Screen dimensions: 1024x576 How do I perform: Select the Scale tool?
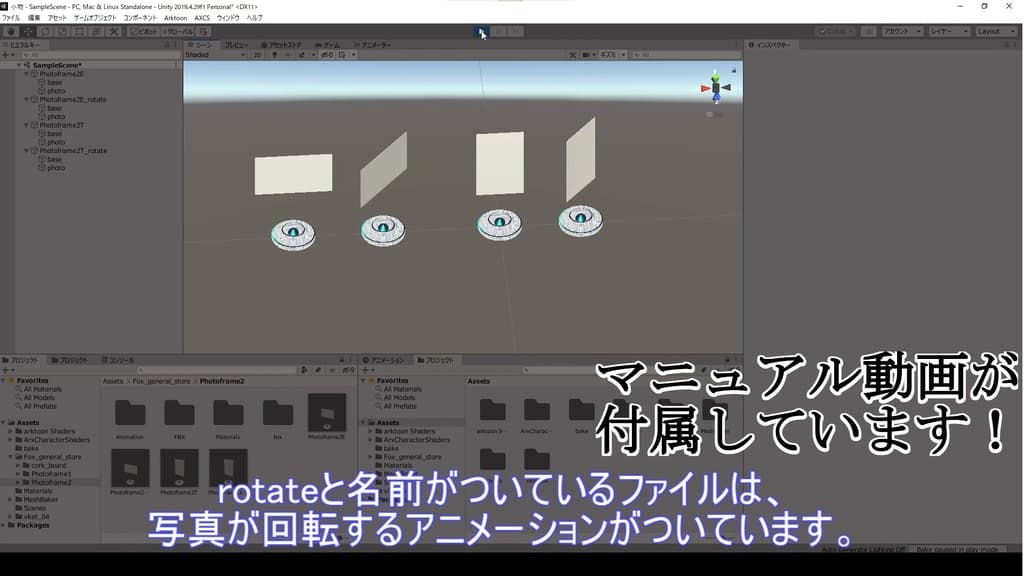[63, 31]
